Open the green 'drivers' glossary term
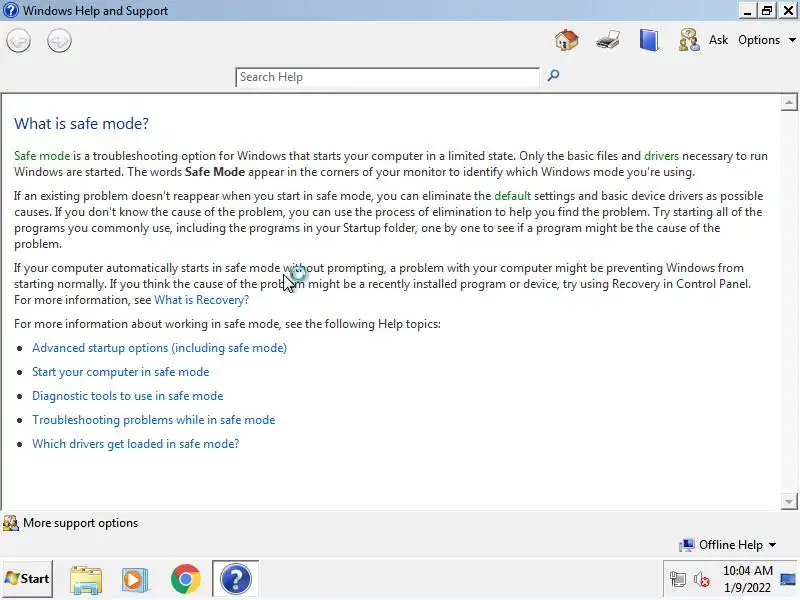800x600 pixels. pyautogui.click(x=661, y=156)
